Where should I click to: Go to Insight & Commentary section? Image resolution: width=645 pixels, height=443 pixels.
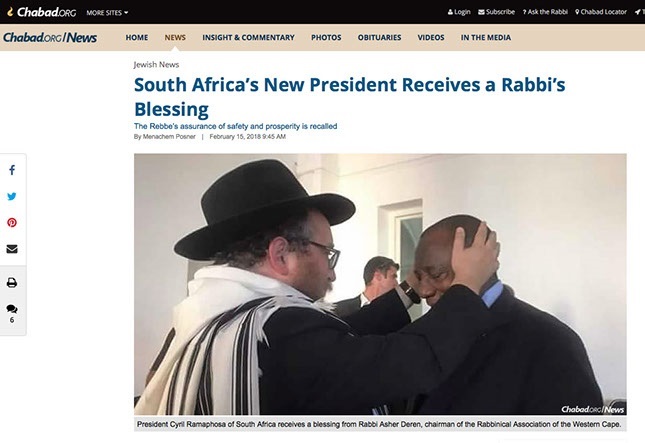tap(248, 37)
